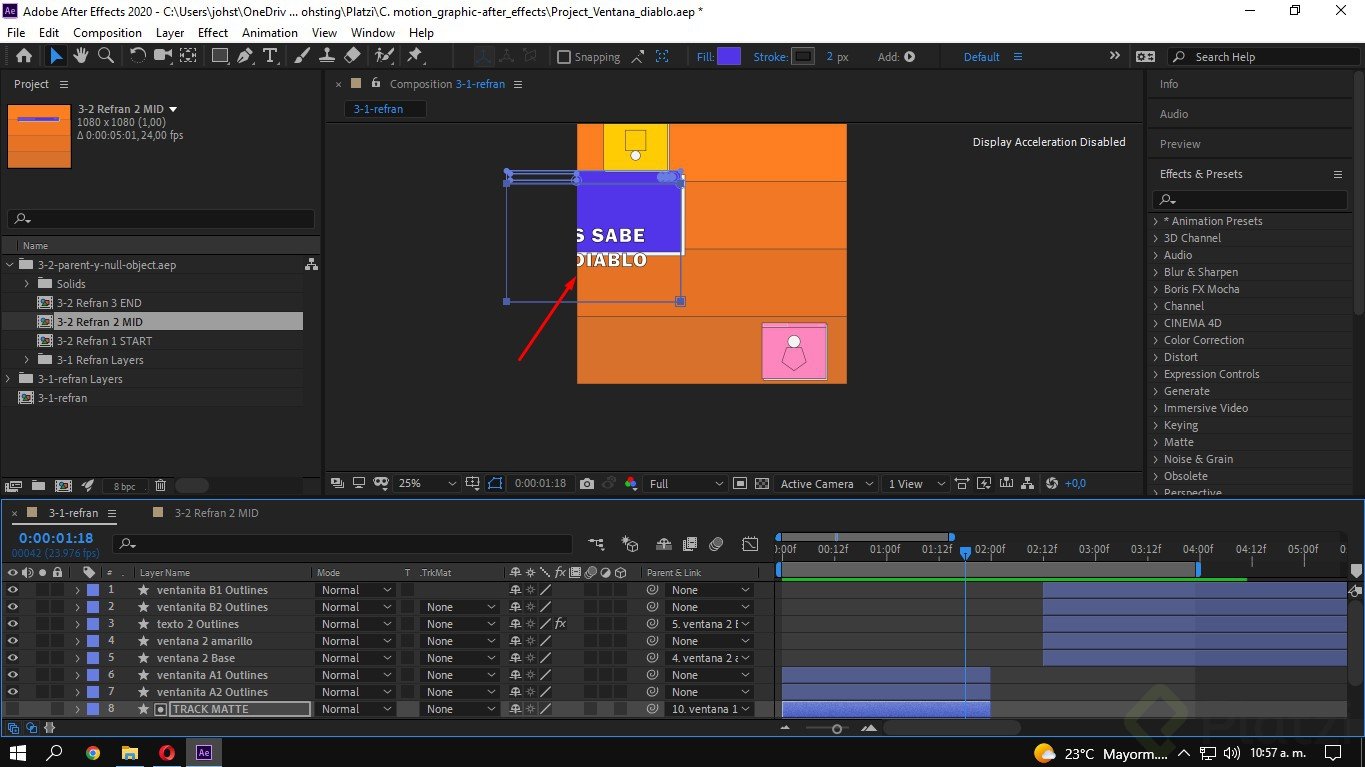
Task: Open the Active Camera view dropdown
Action: point(825,483)
